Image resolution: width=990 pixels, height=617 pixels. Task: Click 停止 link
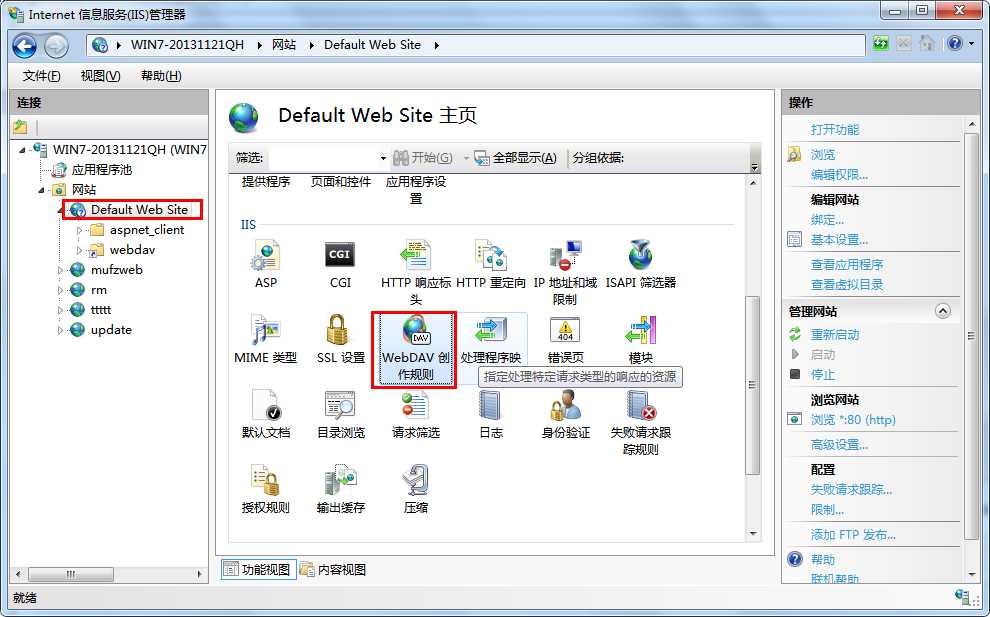pyautogui.click(x=823, y=374)
